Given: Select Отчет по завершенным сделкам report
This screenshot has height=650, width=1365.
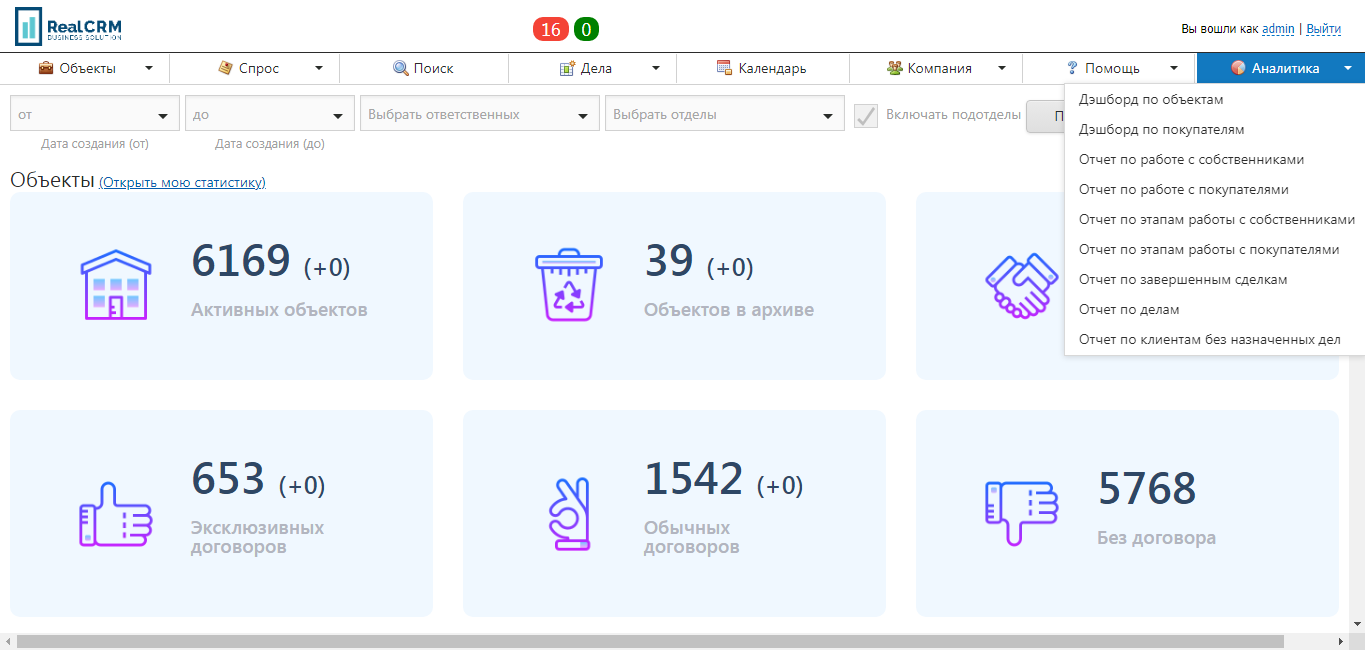Looking at the screenshot, I should 1182,279.
